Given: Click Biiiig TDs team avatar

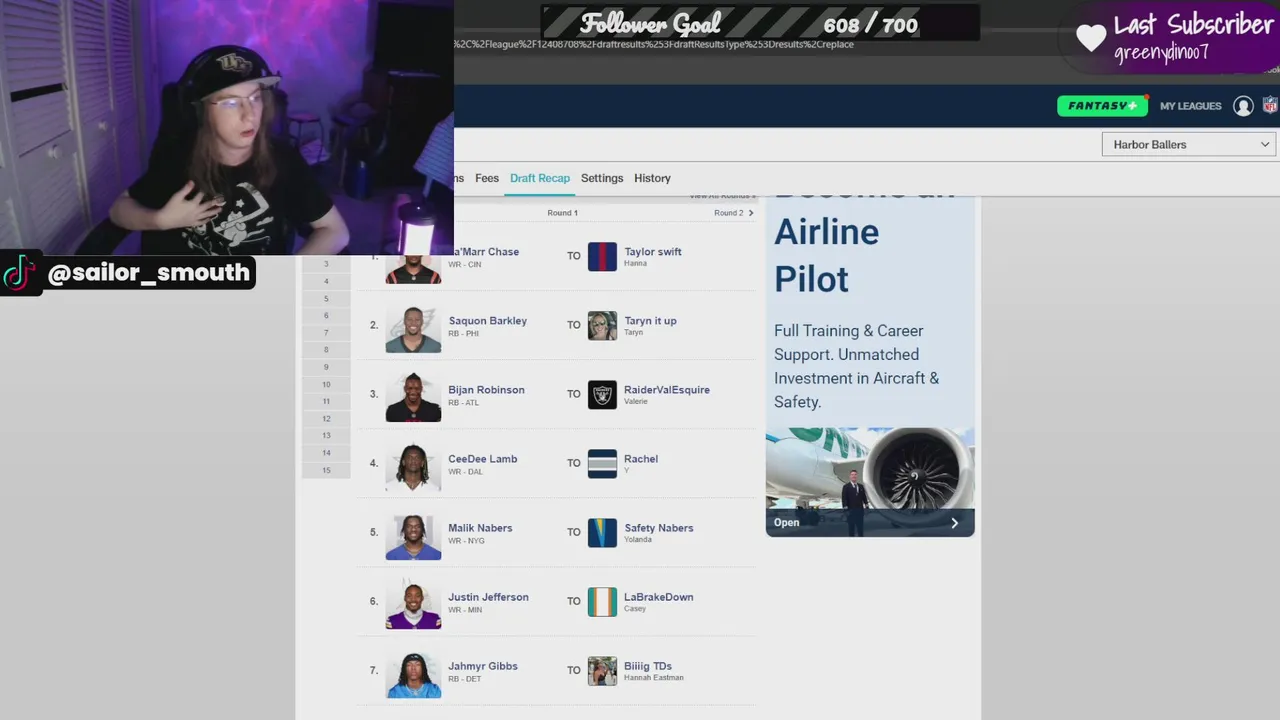Looking at the screenshot, I should click(x=602, y=670).
